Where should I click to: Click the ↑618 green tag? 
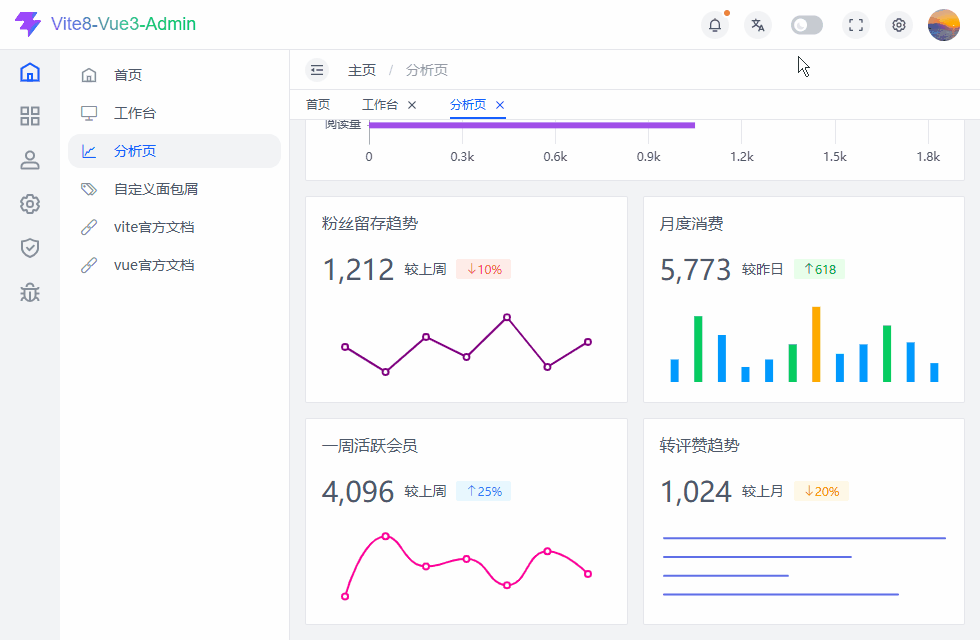click(819, 269)
